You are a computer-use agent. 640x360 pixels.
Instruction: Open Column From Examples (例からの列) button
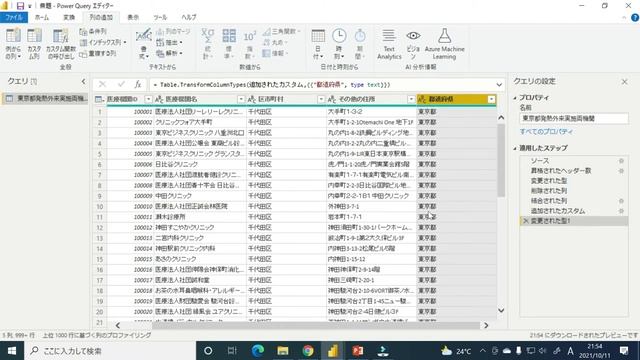click(13, 44)
